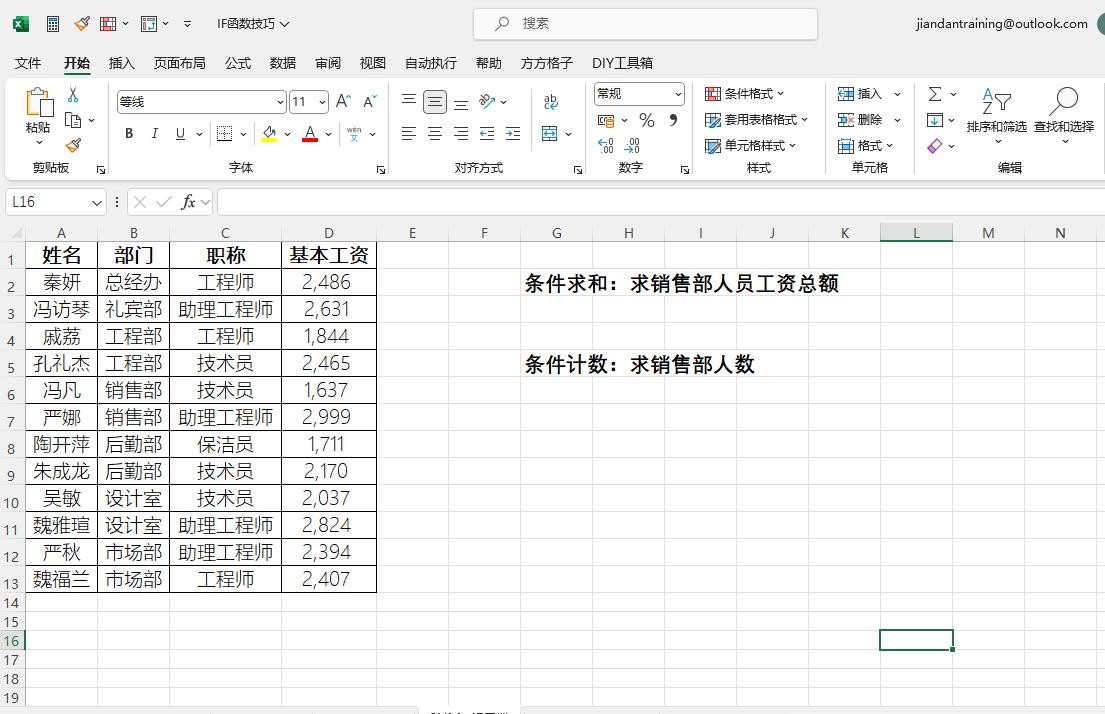Open the 条件格式 dropdown menu

click(745, 94)
